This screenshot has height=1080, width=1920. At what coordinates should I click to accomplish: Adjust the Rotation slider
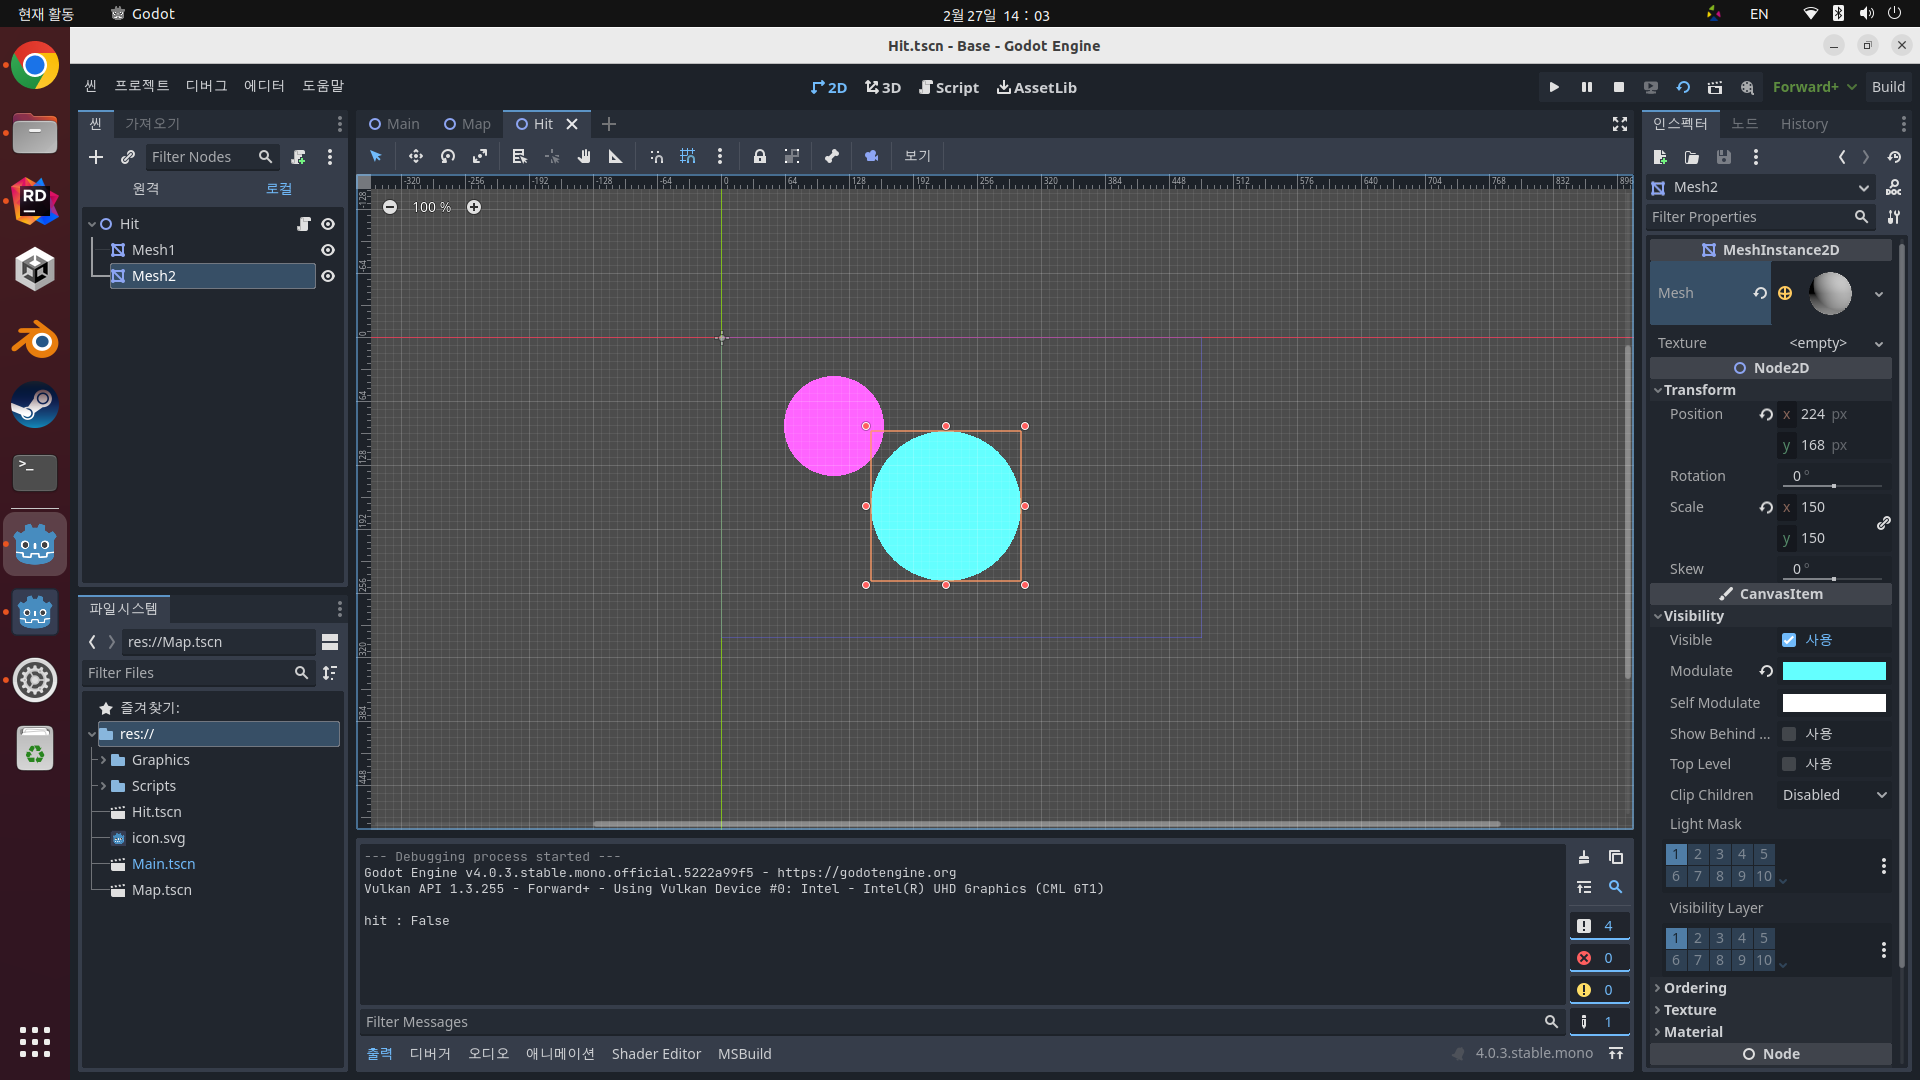click(1834, 485)
